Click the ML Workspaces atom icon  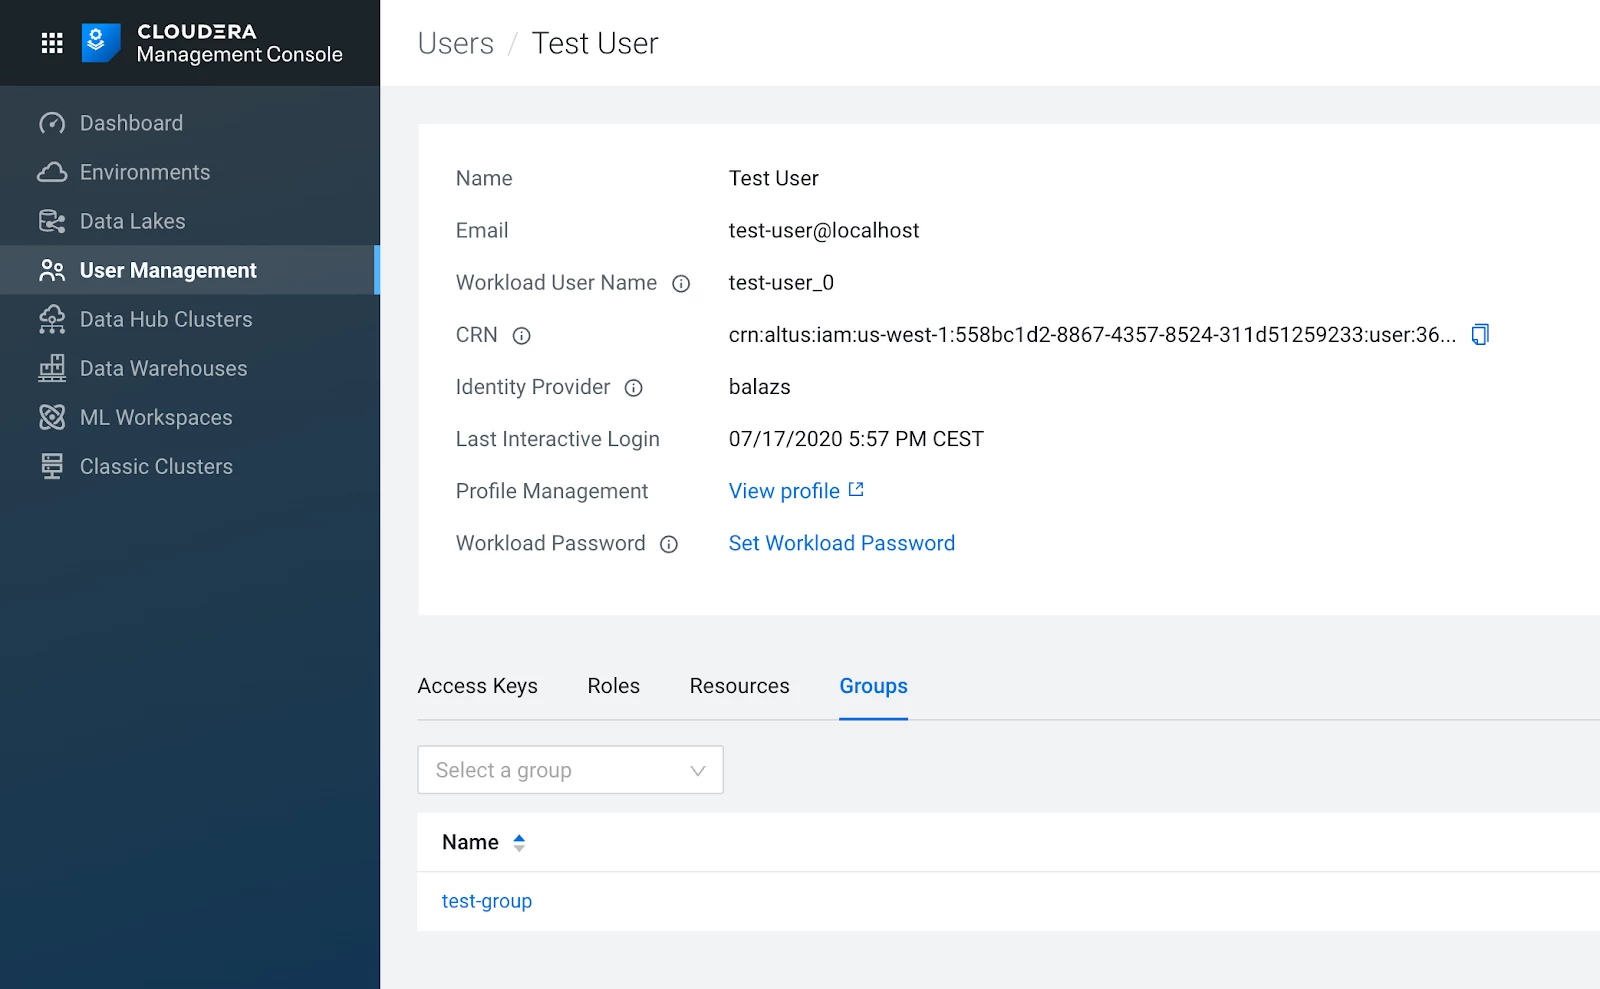(x=52, y=417)
